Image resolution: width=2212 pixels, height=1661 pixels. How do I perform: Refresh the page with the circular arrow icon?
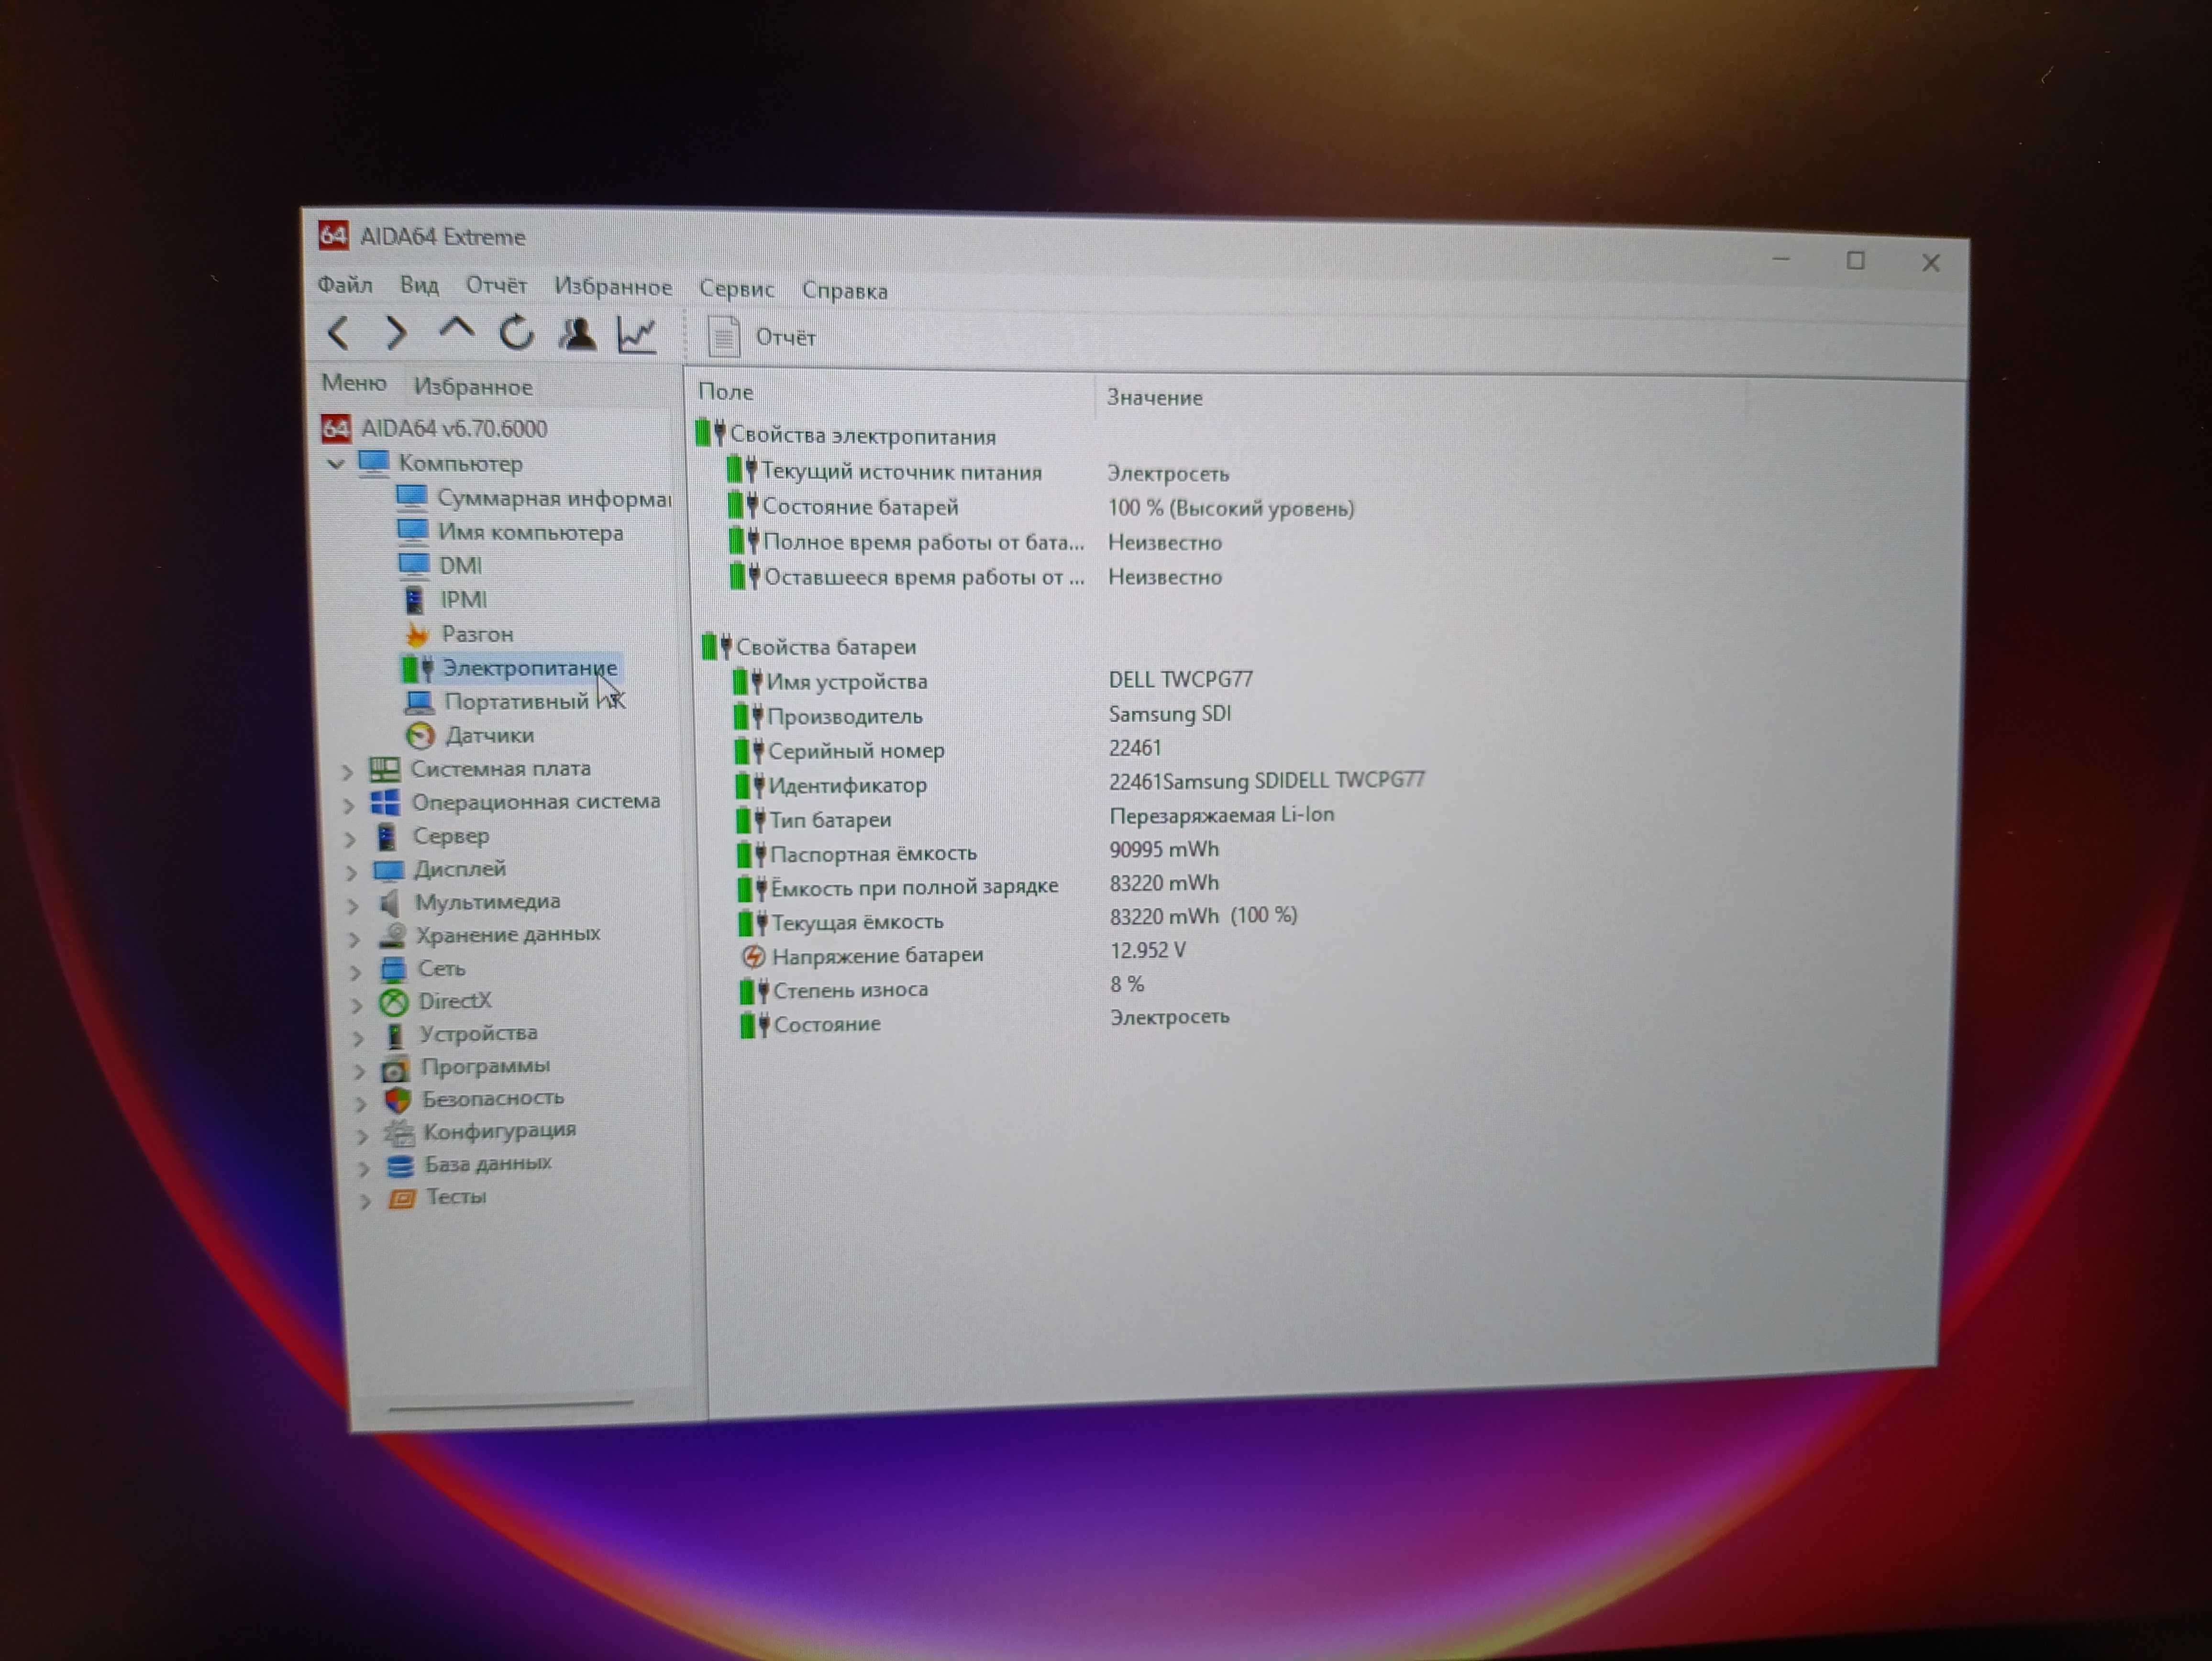click(517, 333)
